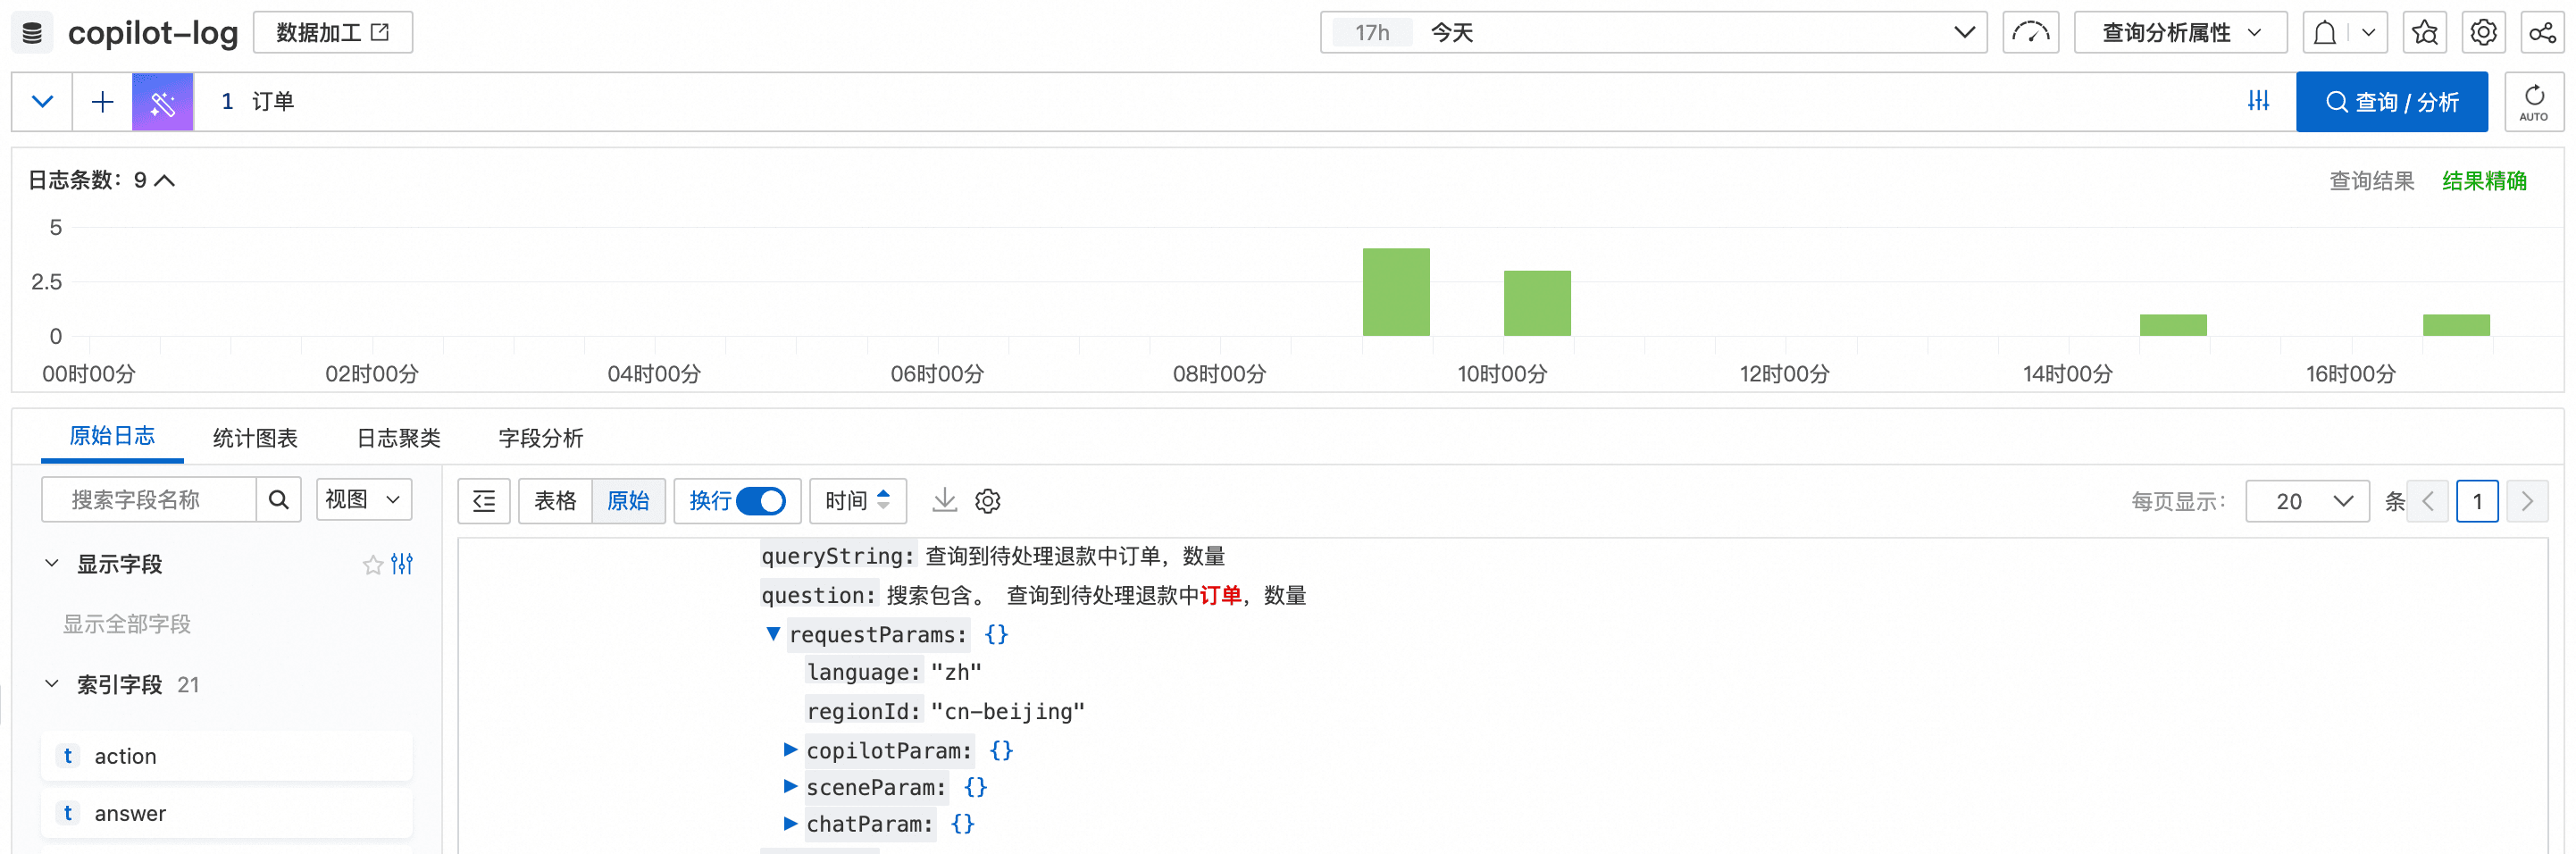The width and height of the screenshot is (2576, 854).
Task: Switch to the 统计图表 tab
Action: pyautogui.click(x=255, y=438)
